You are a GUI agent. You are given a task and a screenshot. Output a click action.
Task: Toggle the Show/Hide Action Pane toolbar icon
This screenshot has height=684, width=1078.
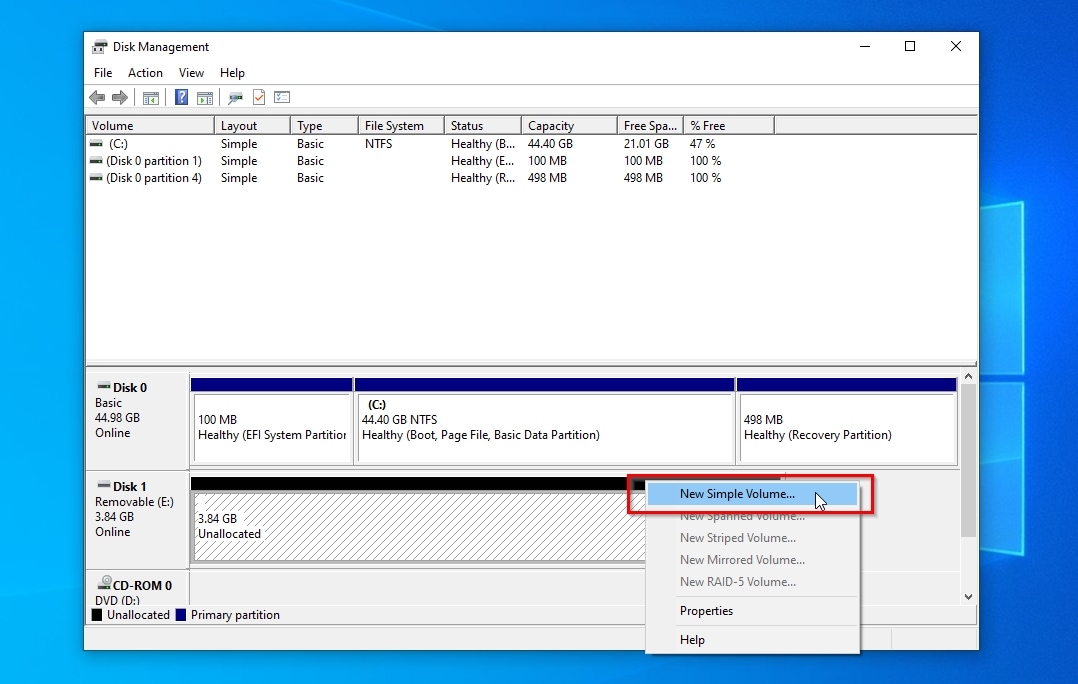pyautogui.click(x=205, y=98)
